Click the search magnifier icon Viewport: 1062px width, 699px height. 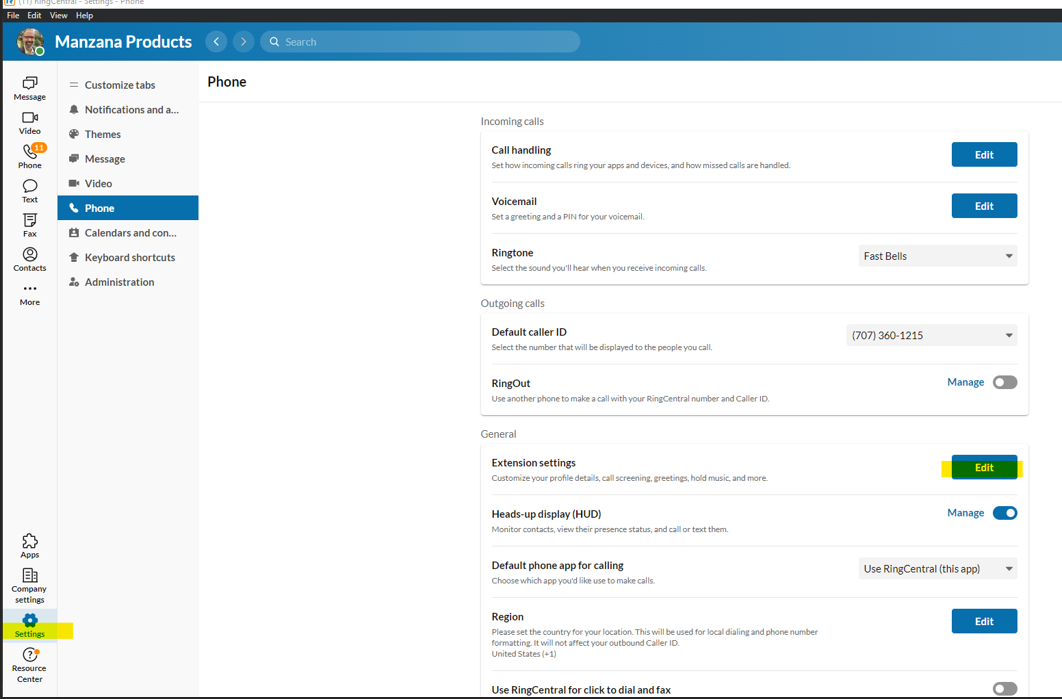(274, 41)
